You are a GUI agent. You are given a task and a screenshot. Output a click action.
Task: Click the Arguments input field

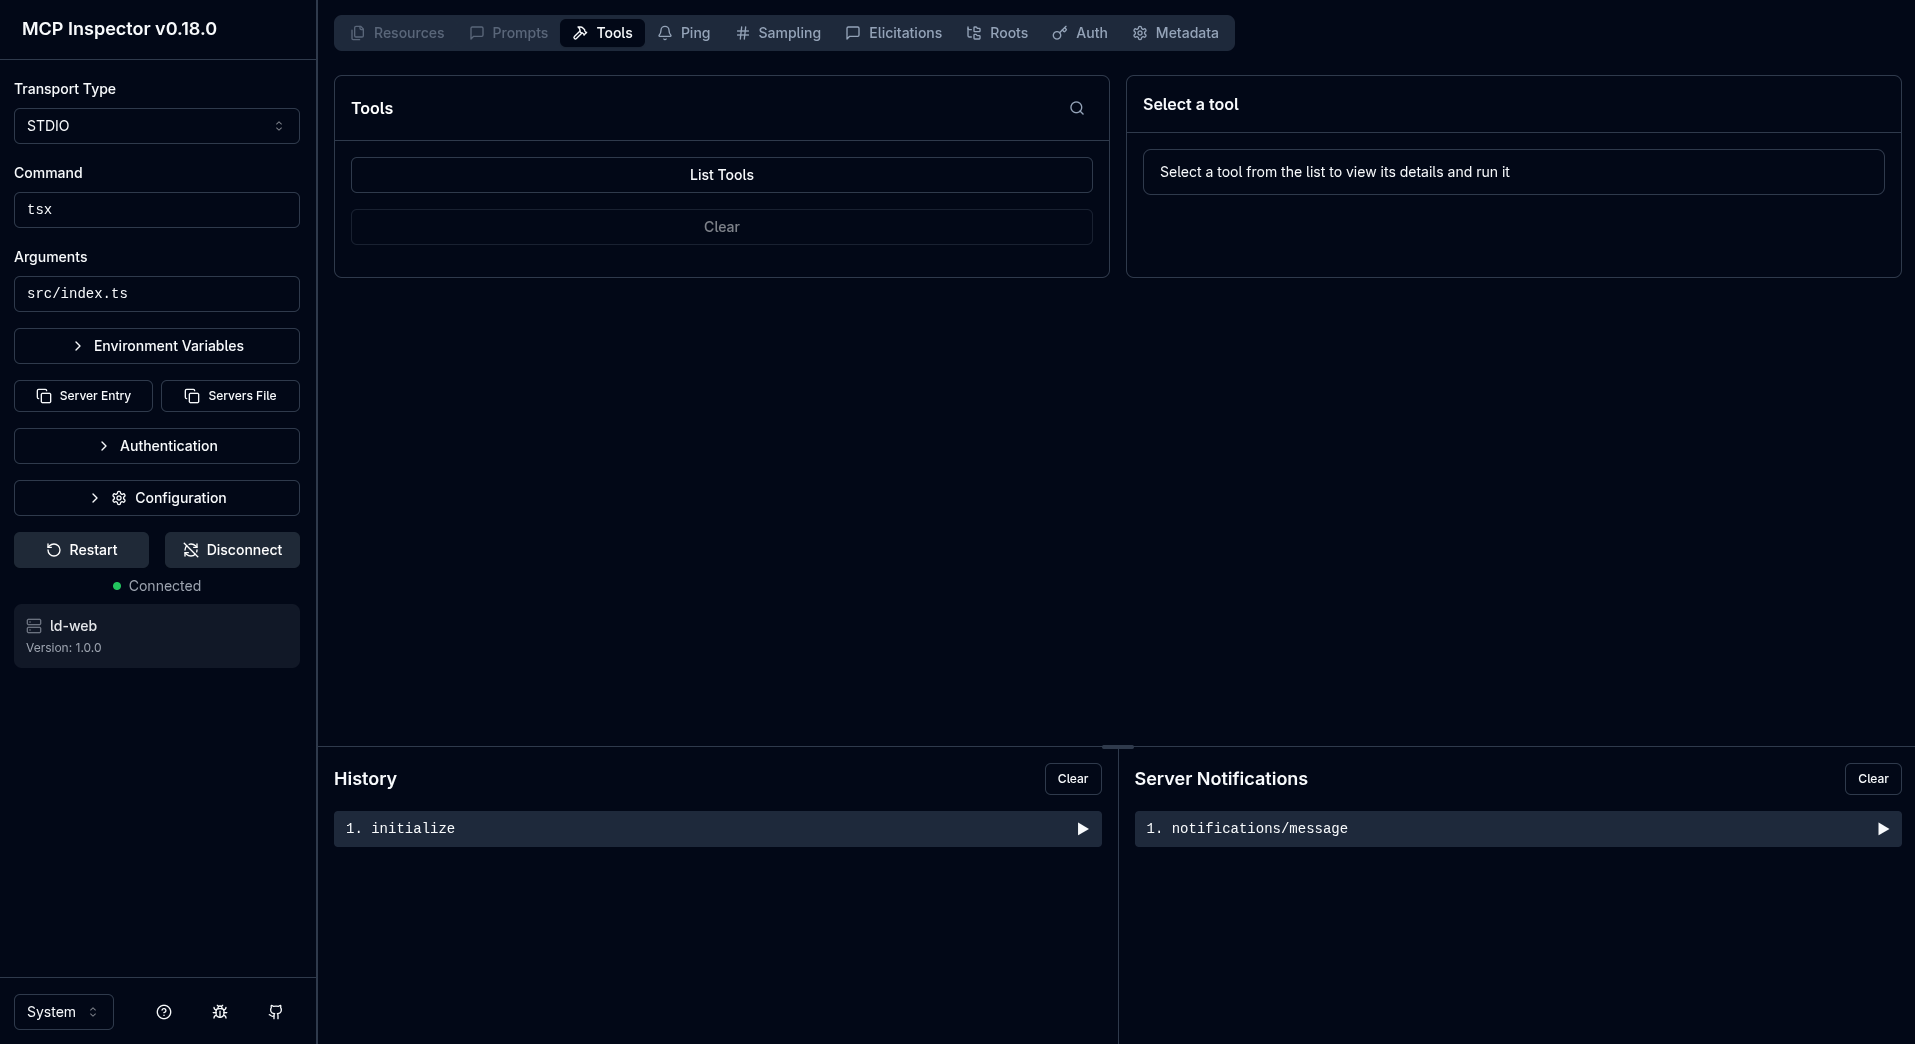tap(157, 294)
